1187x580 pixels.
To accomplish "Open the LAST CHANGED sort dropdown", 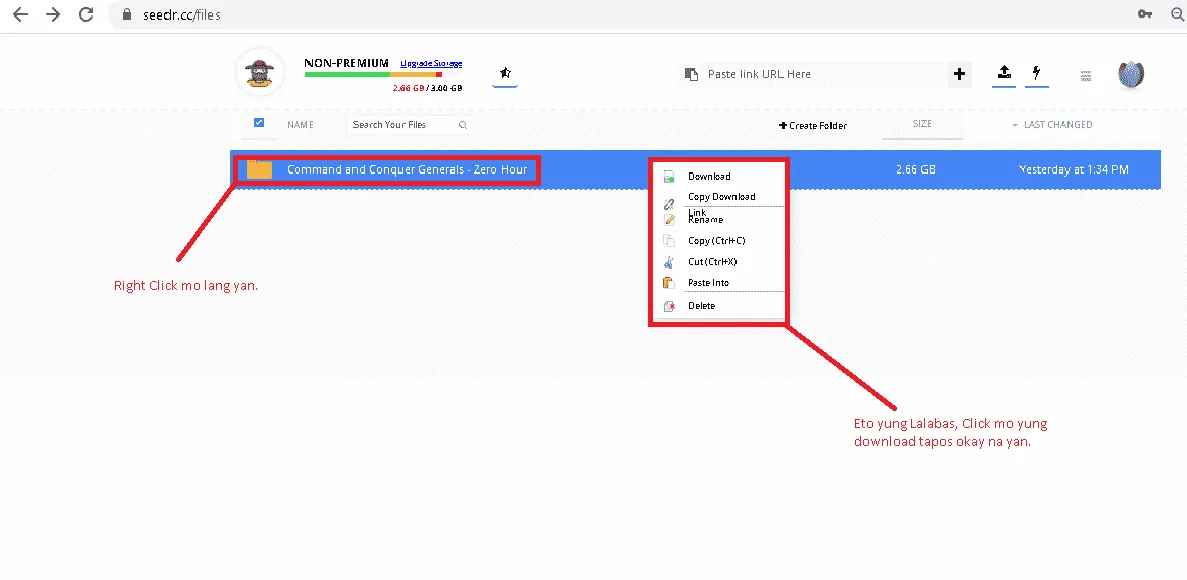I will 1052,125.
